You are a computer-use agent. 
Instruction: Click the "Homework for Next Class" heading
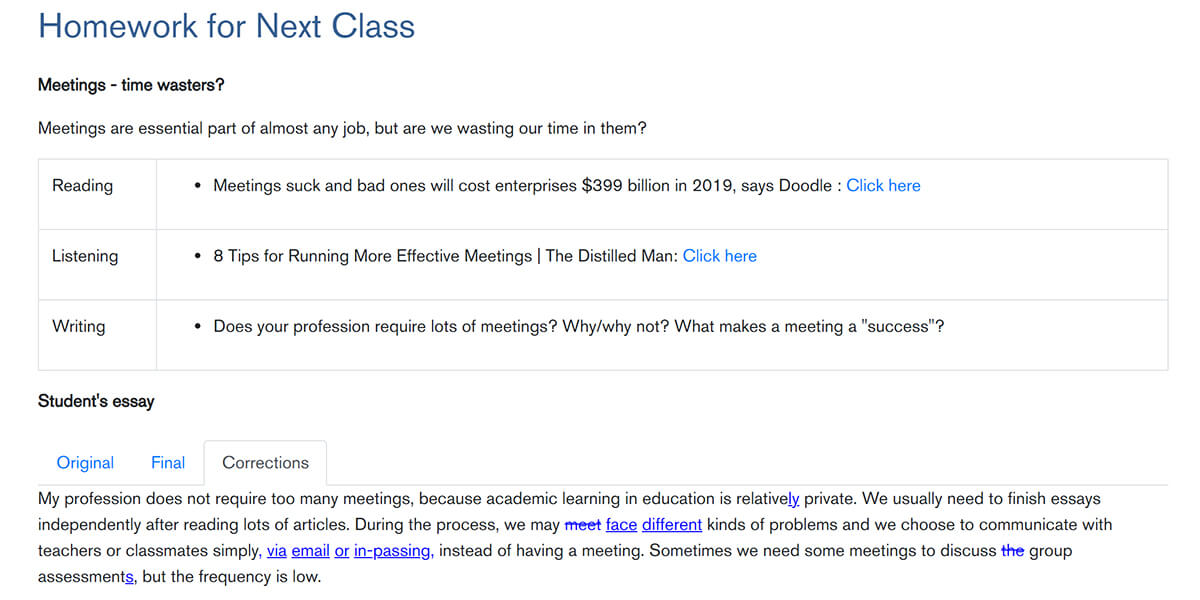[x=226, y=26]
